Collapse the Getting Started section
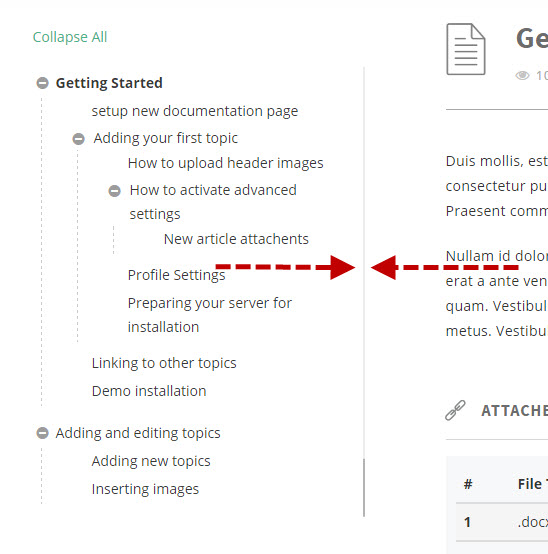Viewport: 548px width, 554px height. click(42, 83)
